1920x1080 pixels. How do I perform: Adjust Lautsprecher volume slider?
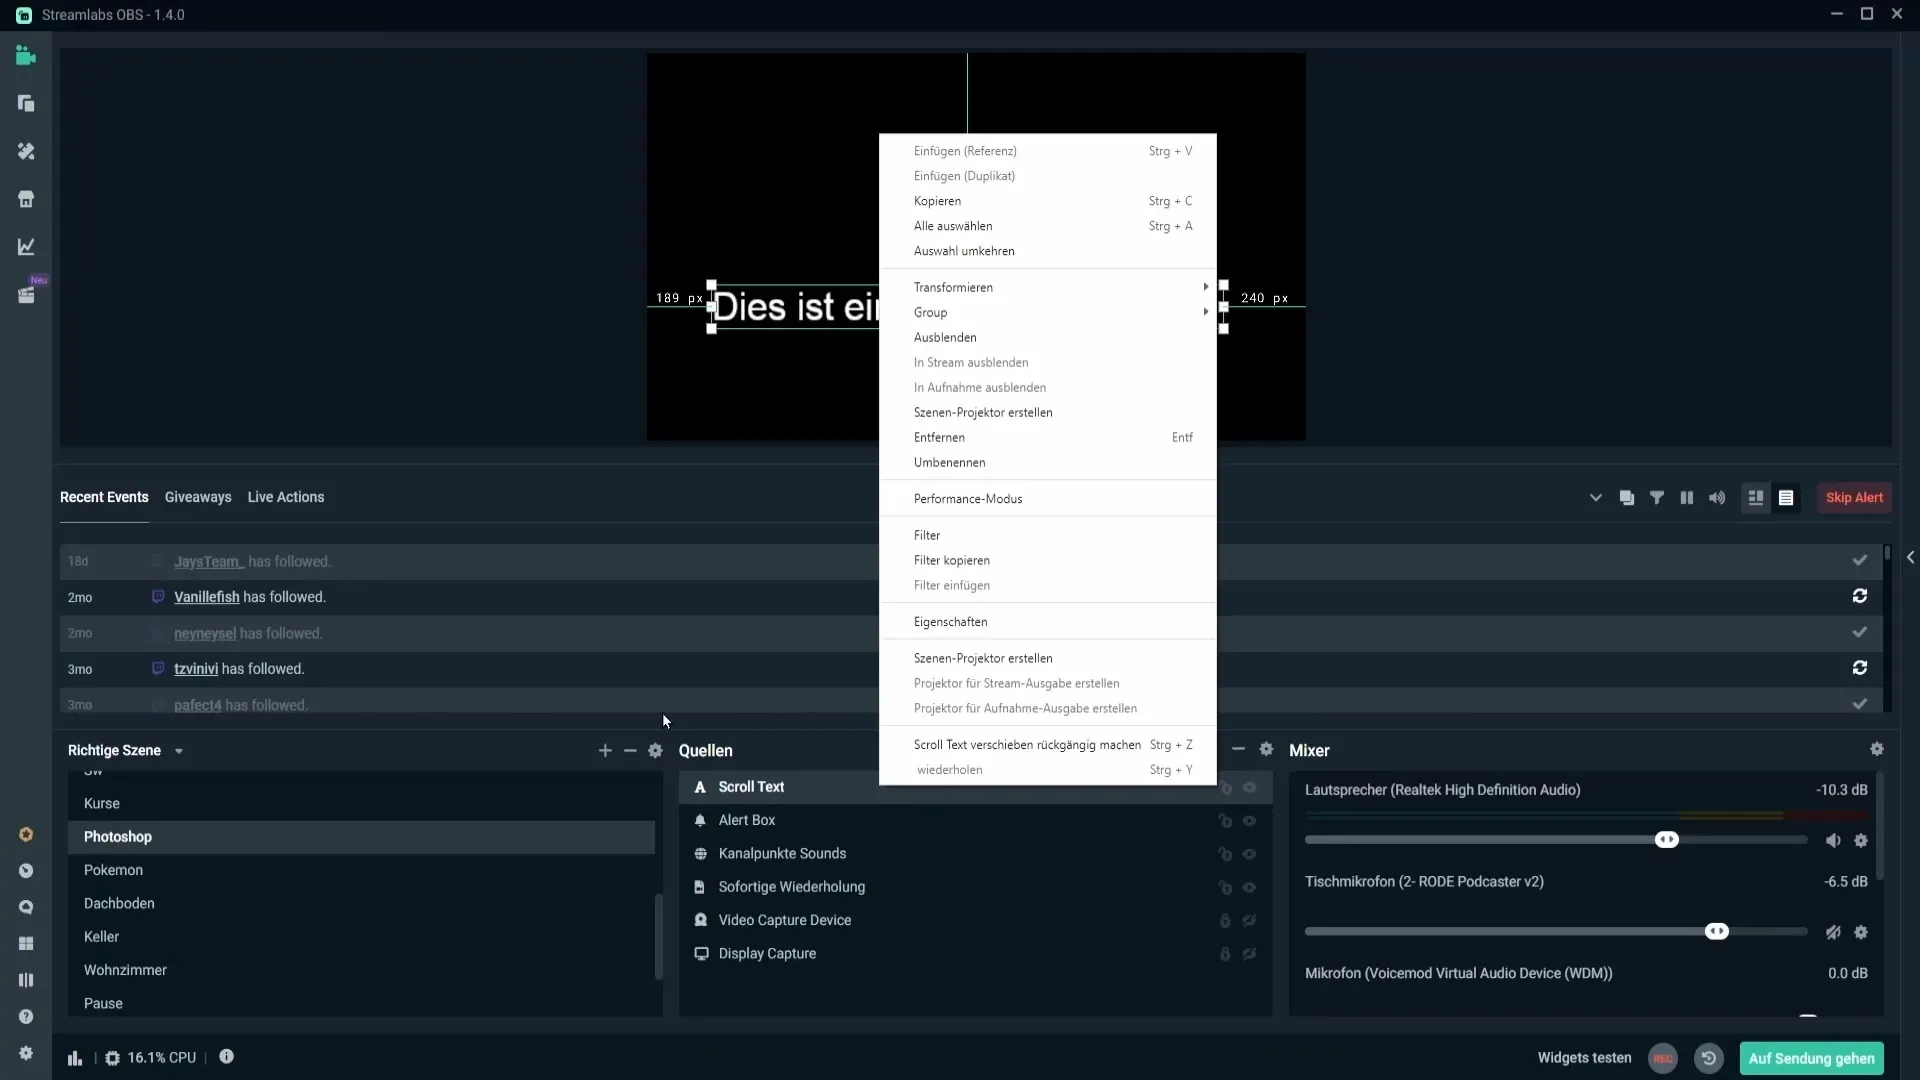tap(1667, 840)
